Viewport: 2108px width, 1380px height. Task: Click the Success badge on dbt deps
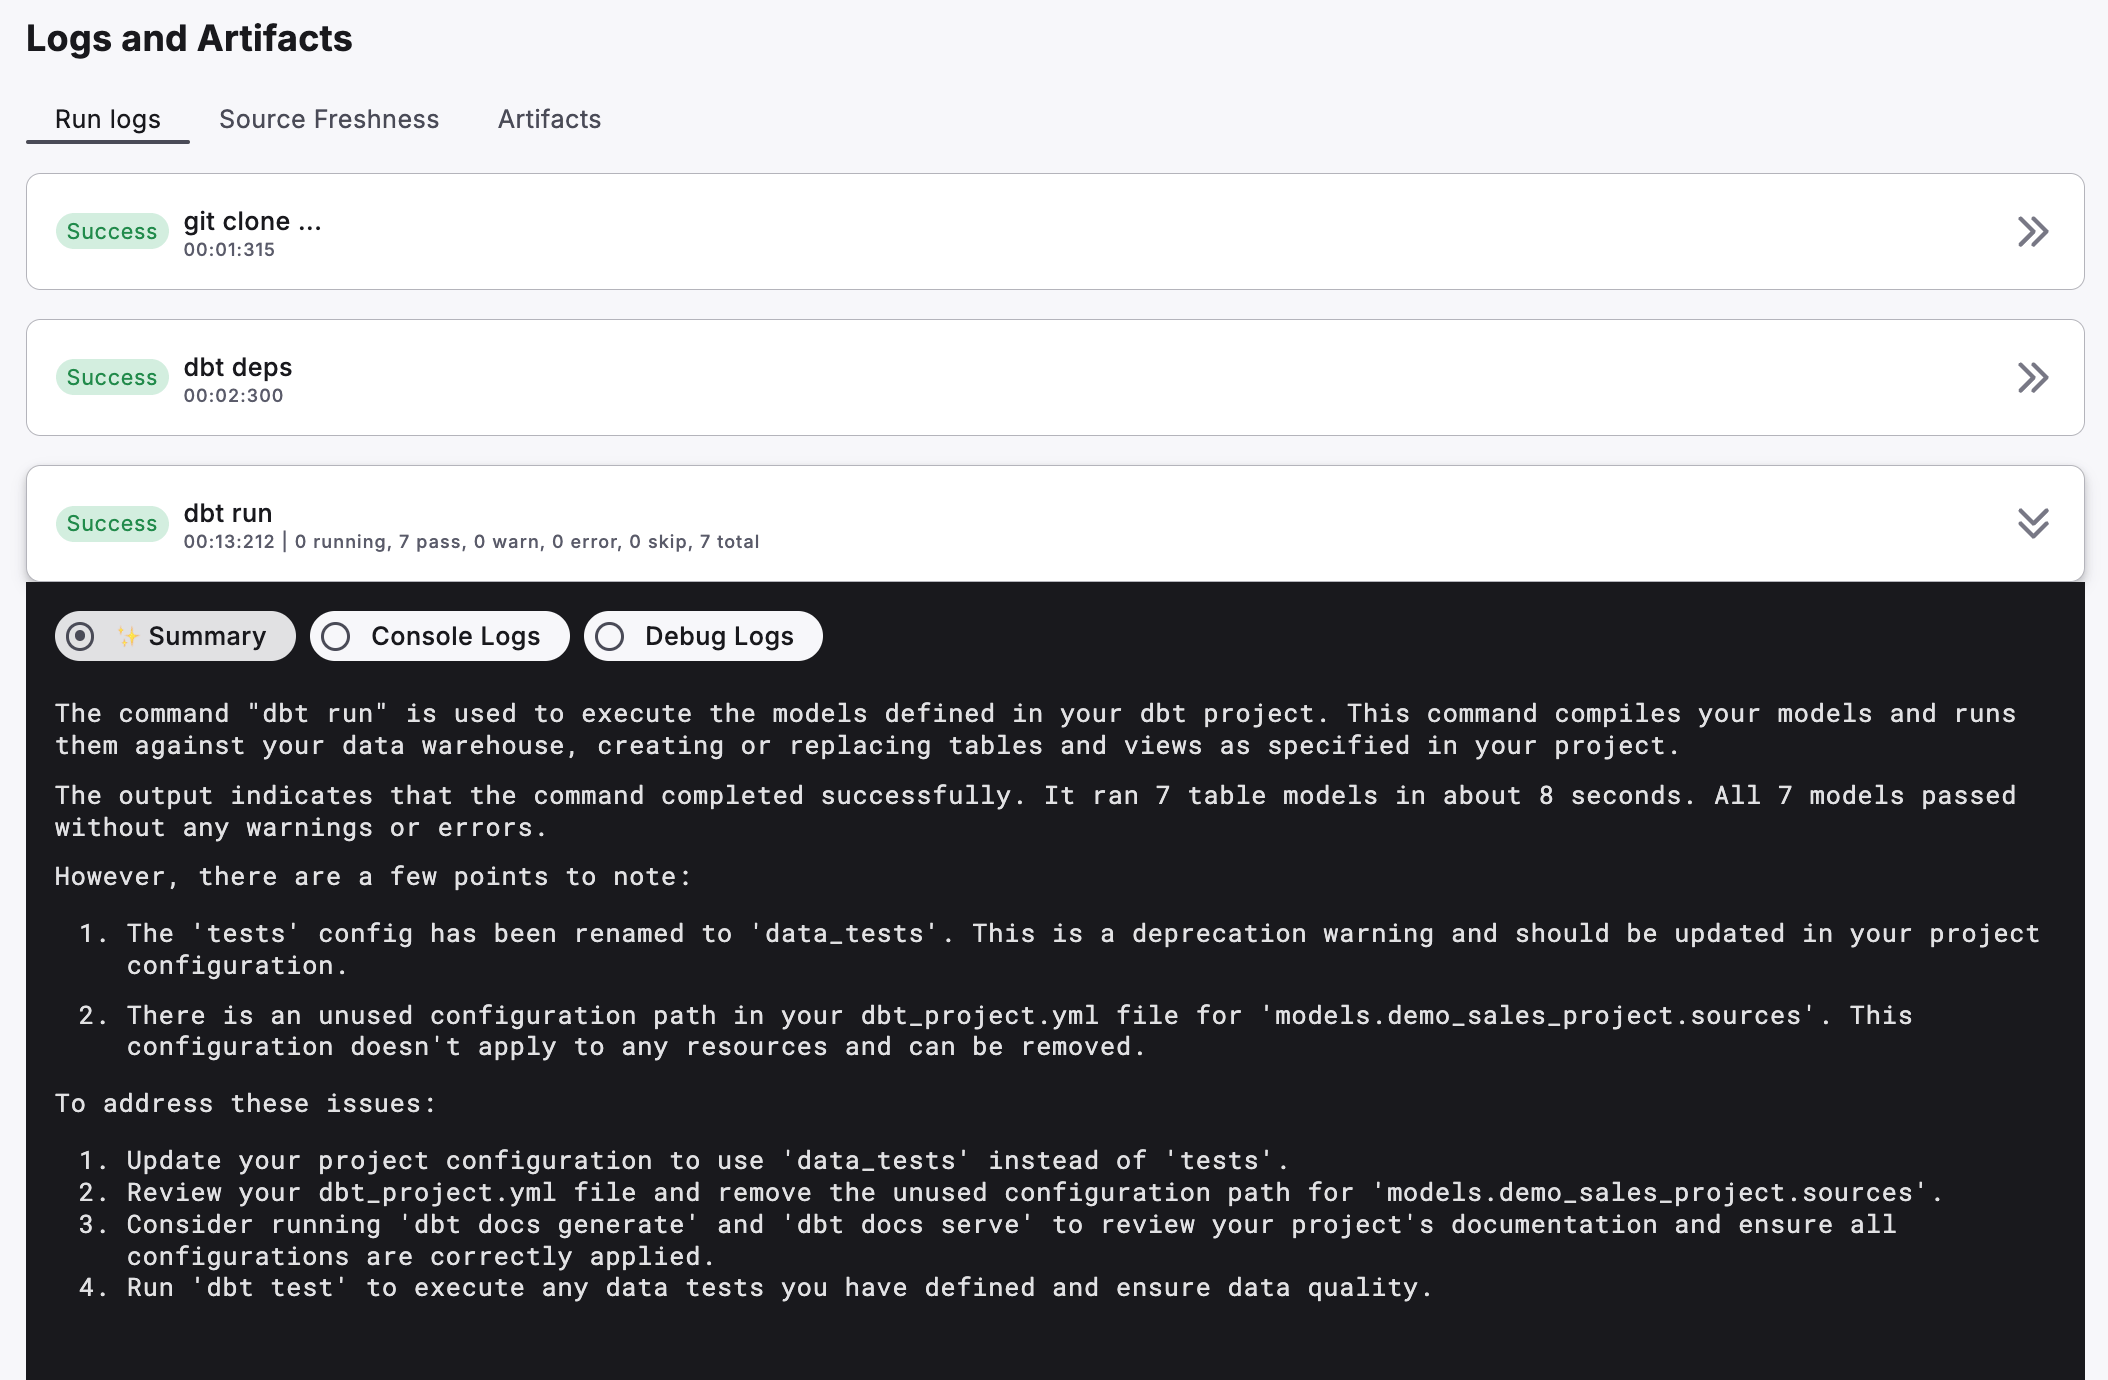[x=112, y=377]
